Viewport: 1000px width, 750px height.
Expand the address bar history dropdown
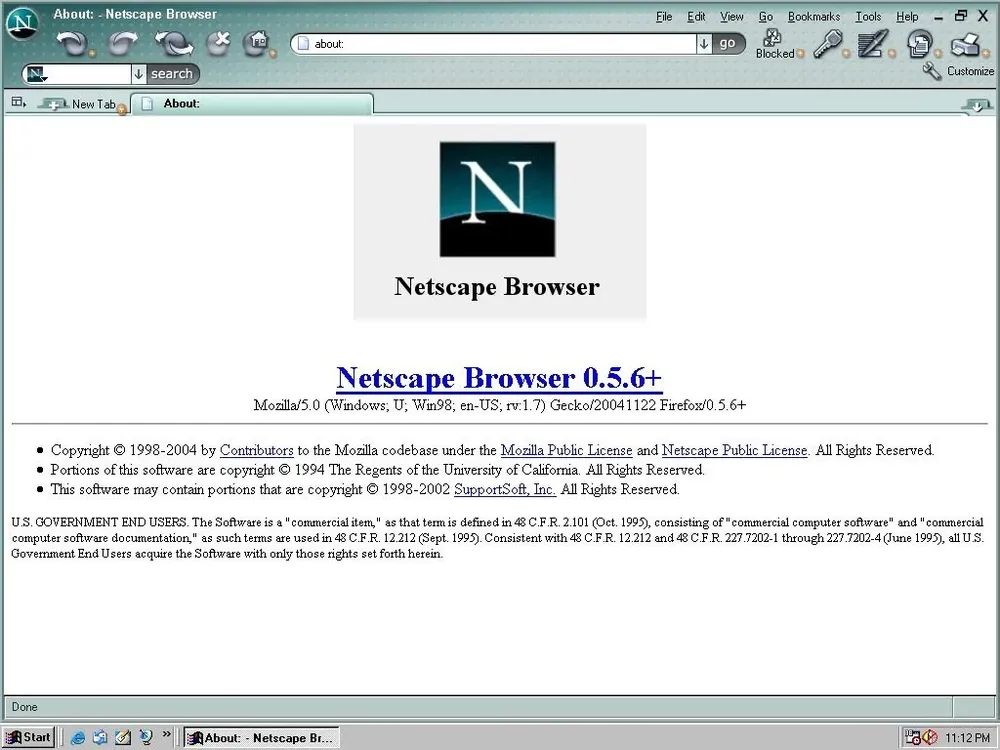tap(703, 43)
